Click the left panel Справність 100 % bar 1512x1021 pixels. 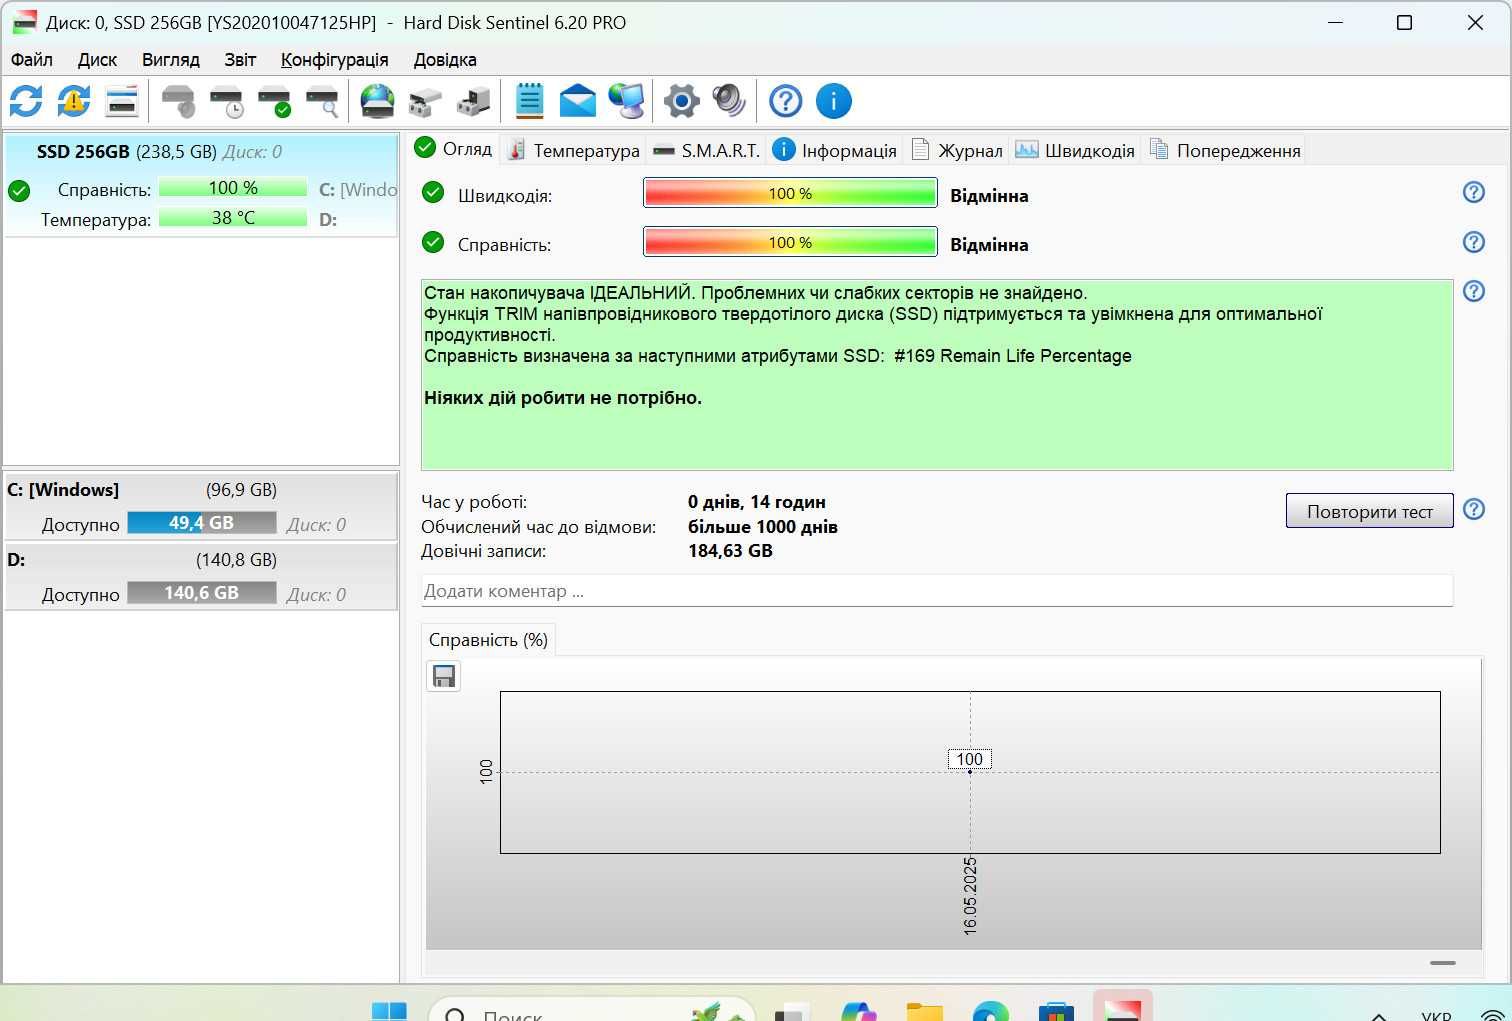[233, 188]
